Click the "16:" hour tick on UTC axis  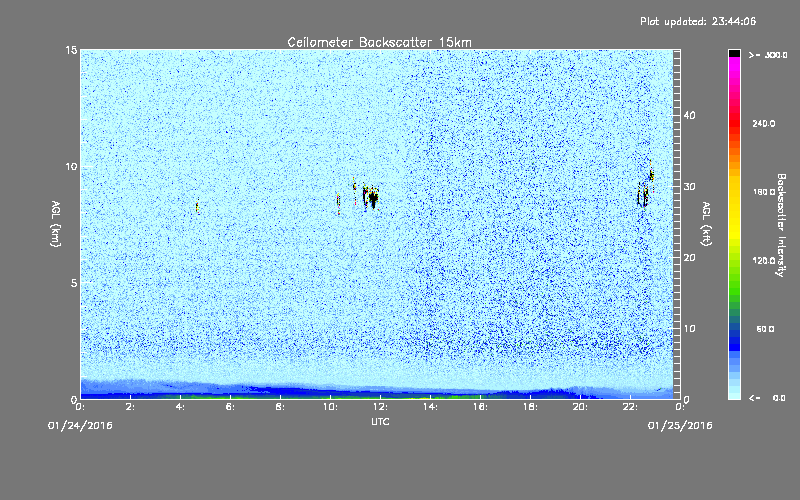480,407
